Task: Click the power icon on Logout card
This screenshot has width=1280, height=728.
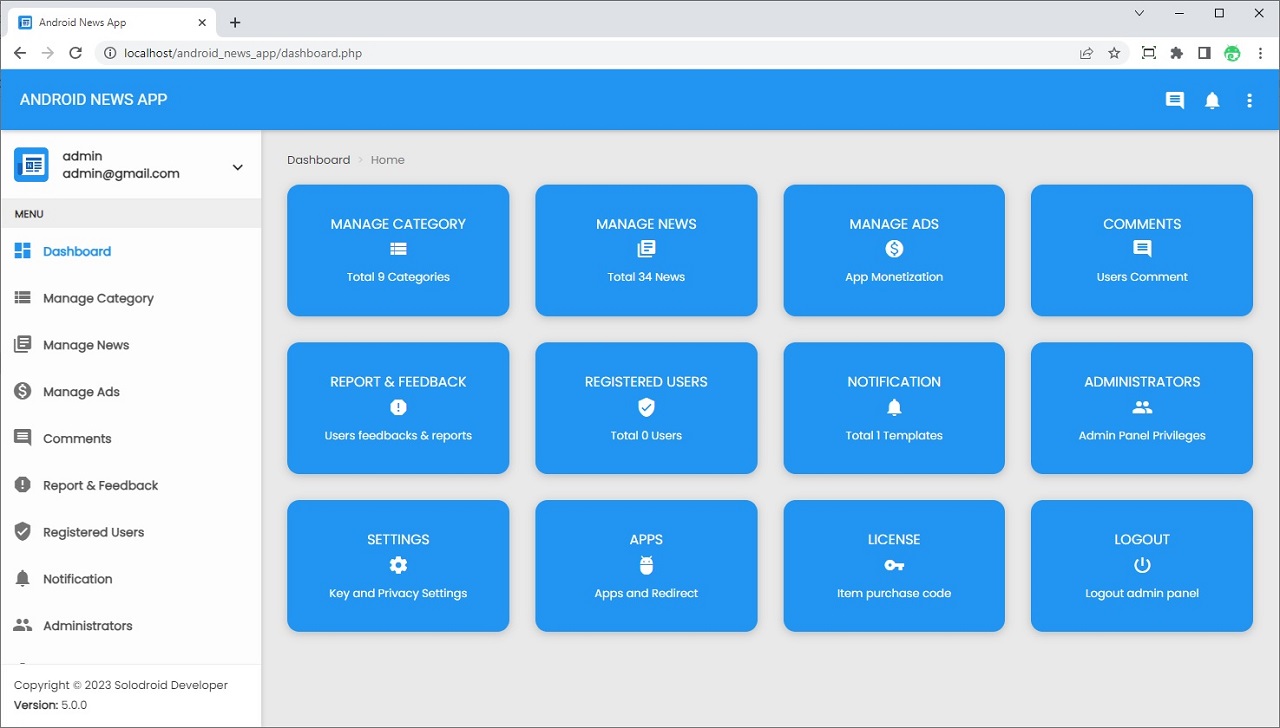Action: tap(1142, 565)
